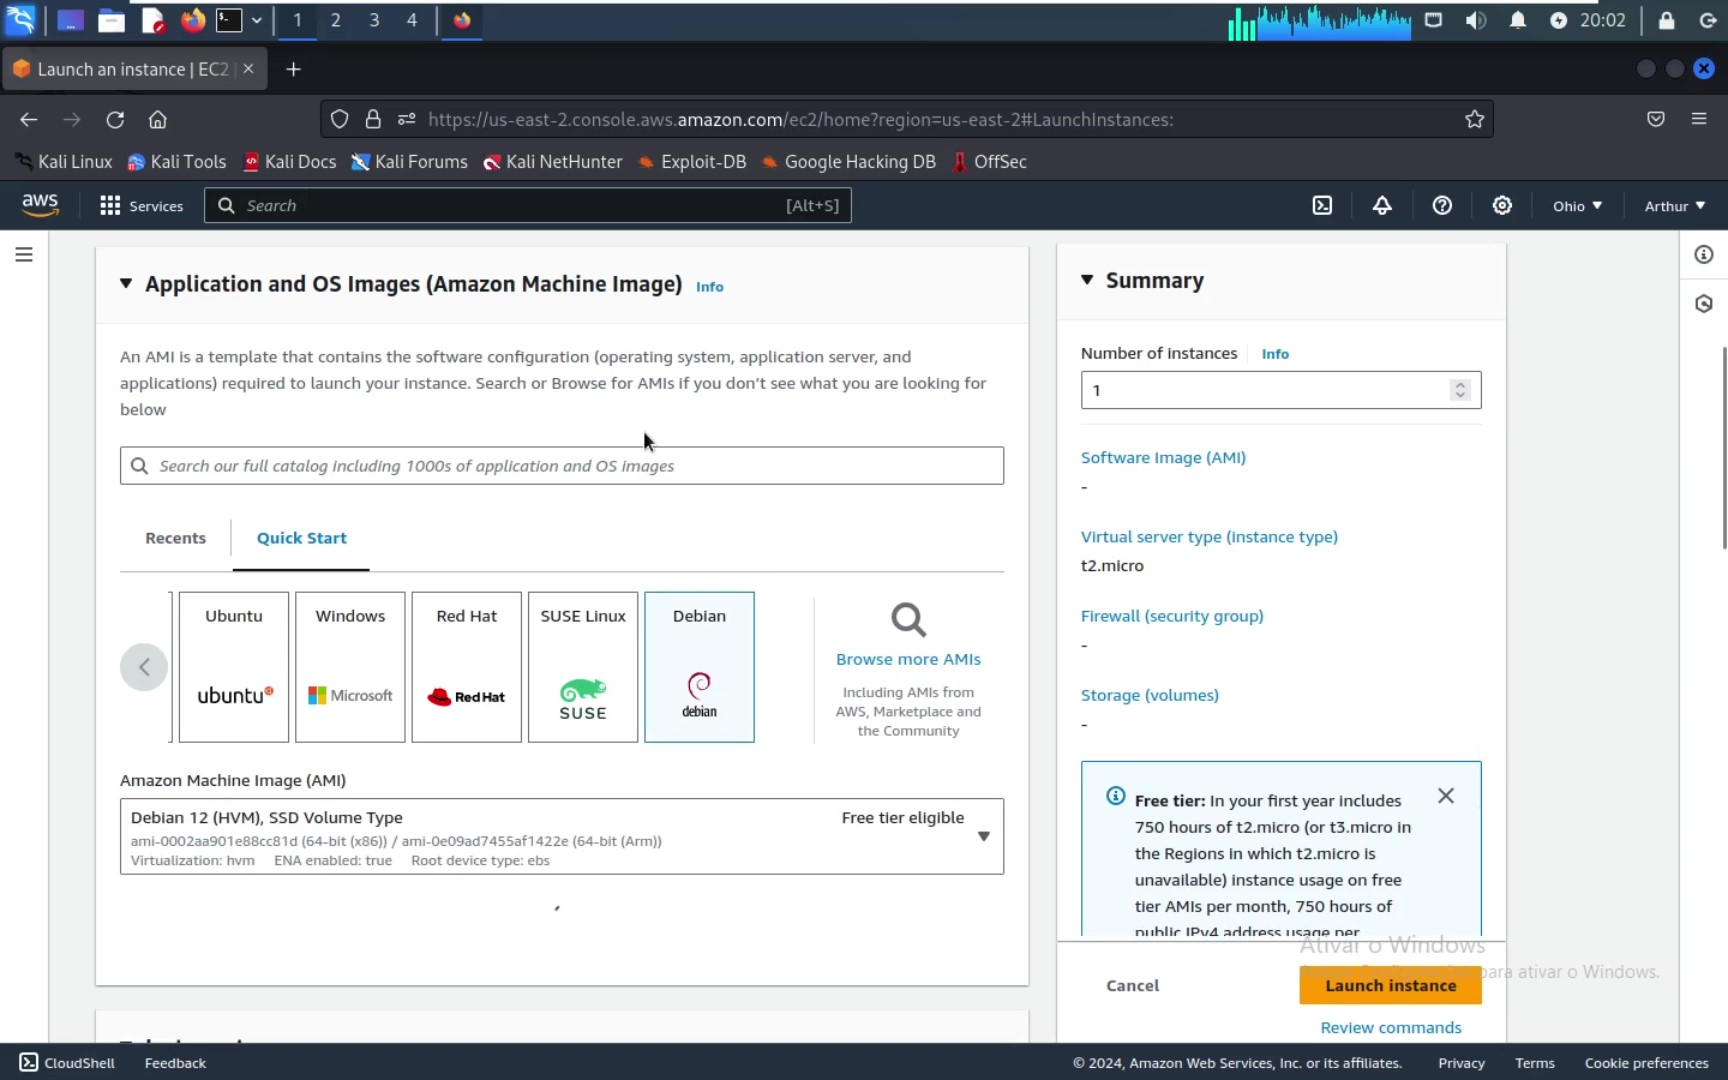This screenshot has width=1728, height=1080.
Task: Open the browser home page
Action: (x=158, y=120)
